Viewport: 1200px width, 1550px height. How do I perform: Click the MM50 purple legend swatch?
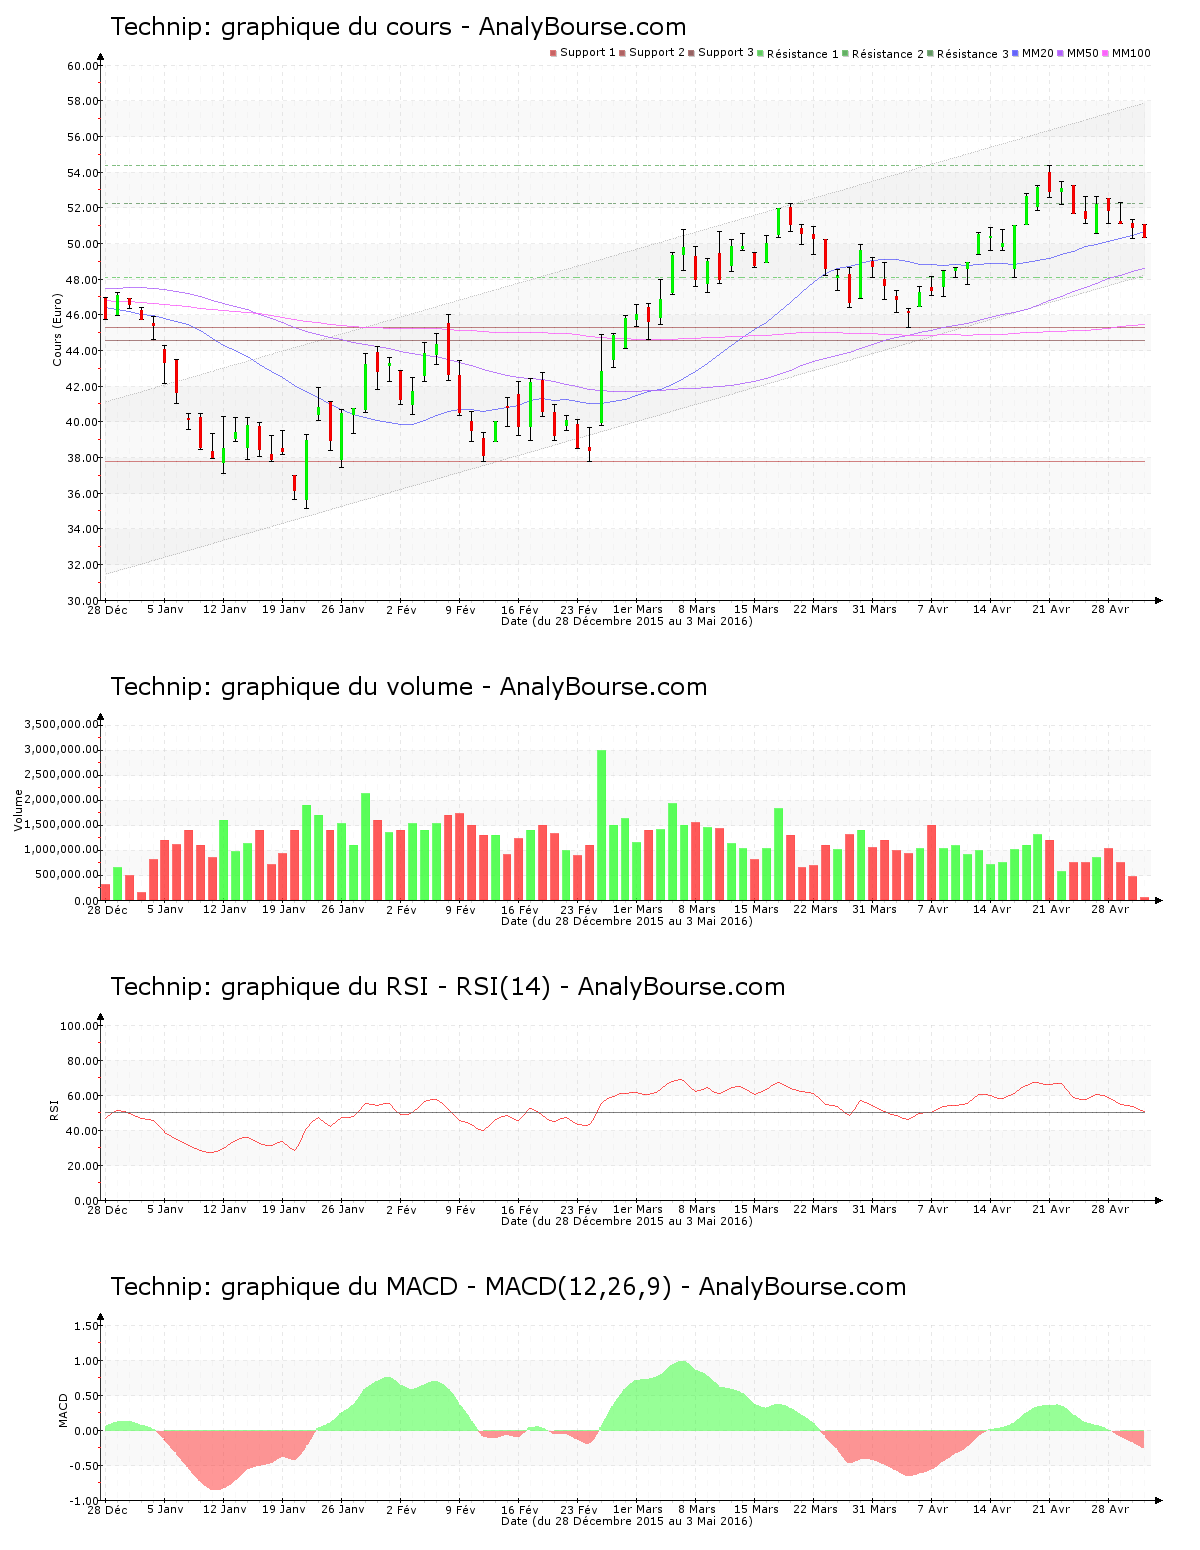tap(1061, 53)
